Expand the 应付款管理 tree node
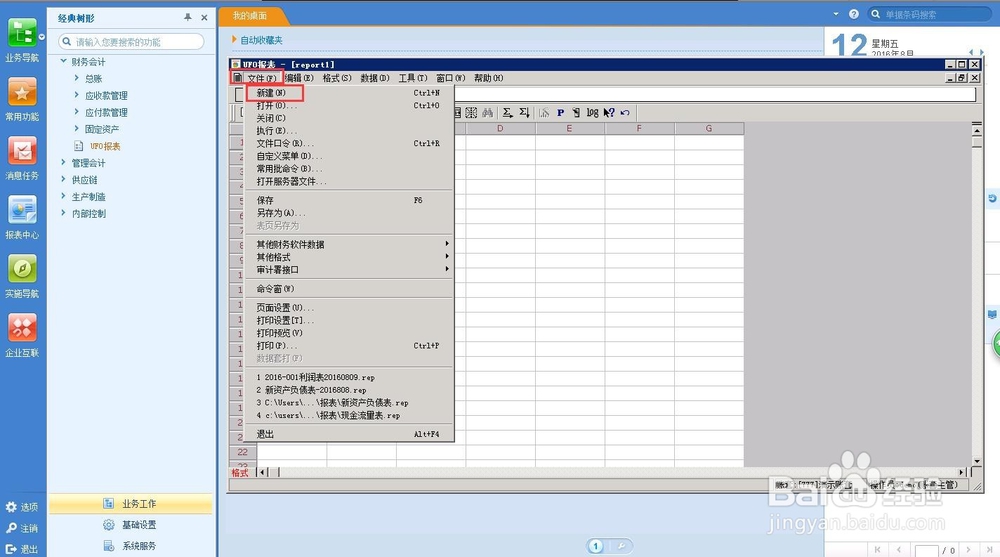 [x=77, y=112]
